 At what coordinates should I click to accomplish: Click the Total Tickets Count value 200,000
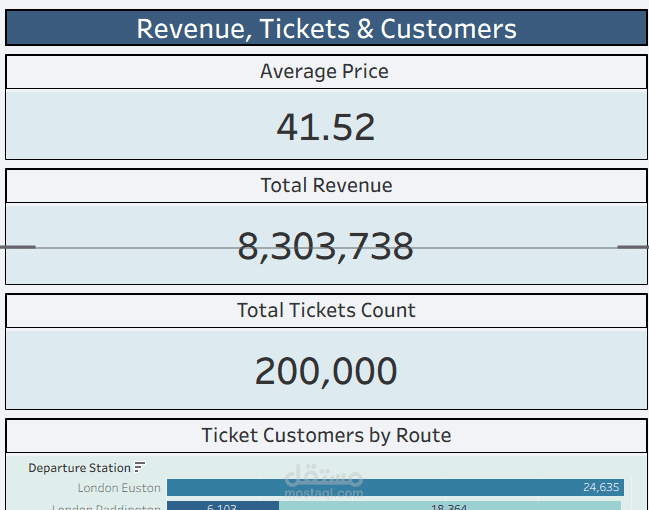click(326, 371)
